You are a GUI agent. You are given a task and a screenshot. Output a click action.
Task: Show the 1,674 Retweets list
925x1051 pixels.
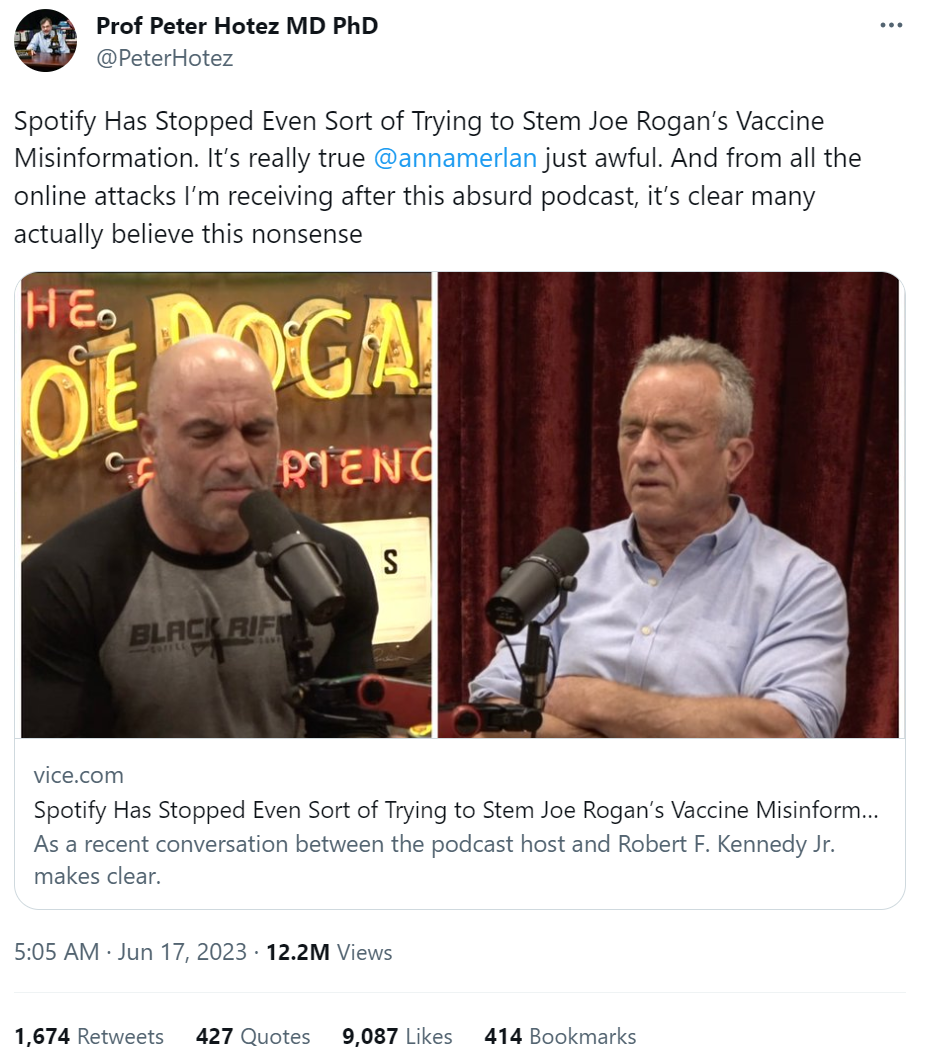click(x=89, y=1036)
